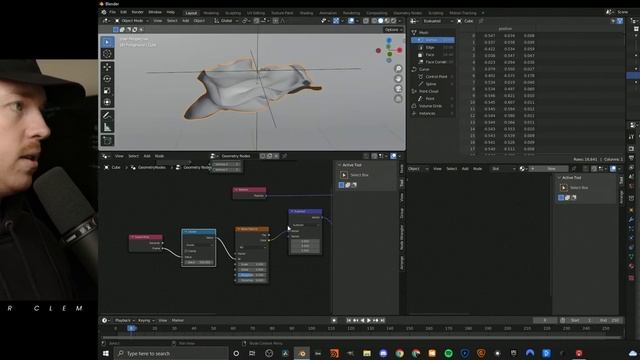Enable solid viewport shading mode
This screenshot has height=360, width=640.
[x=380, y=21]
